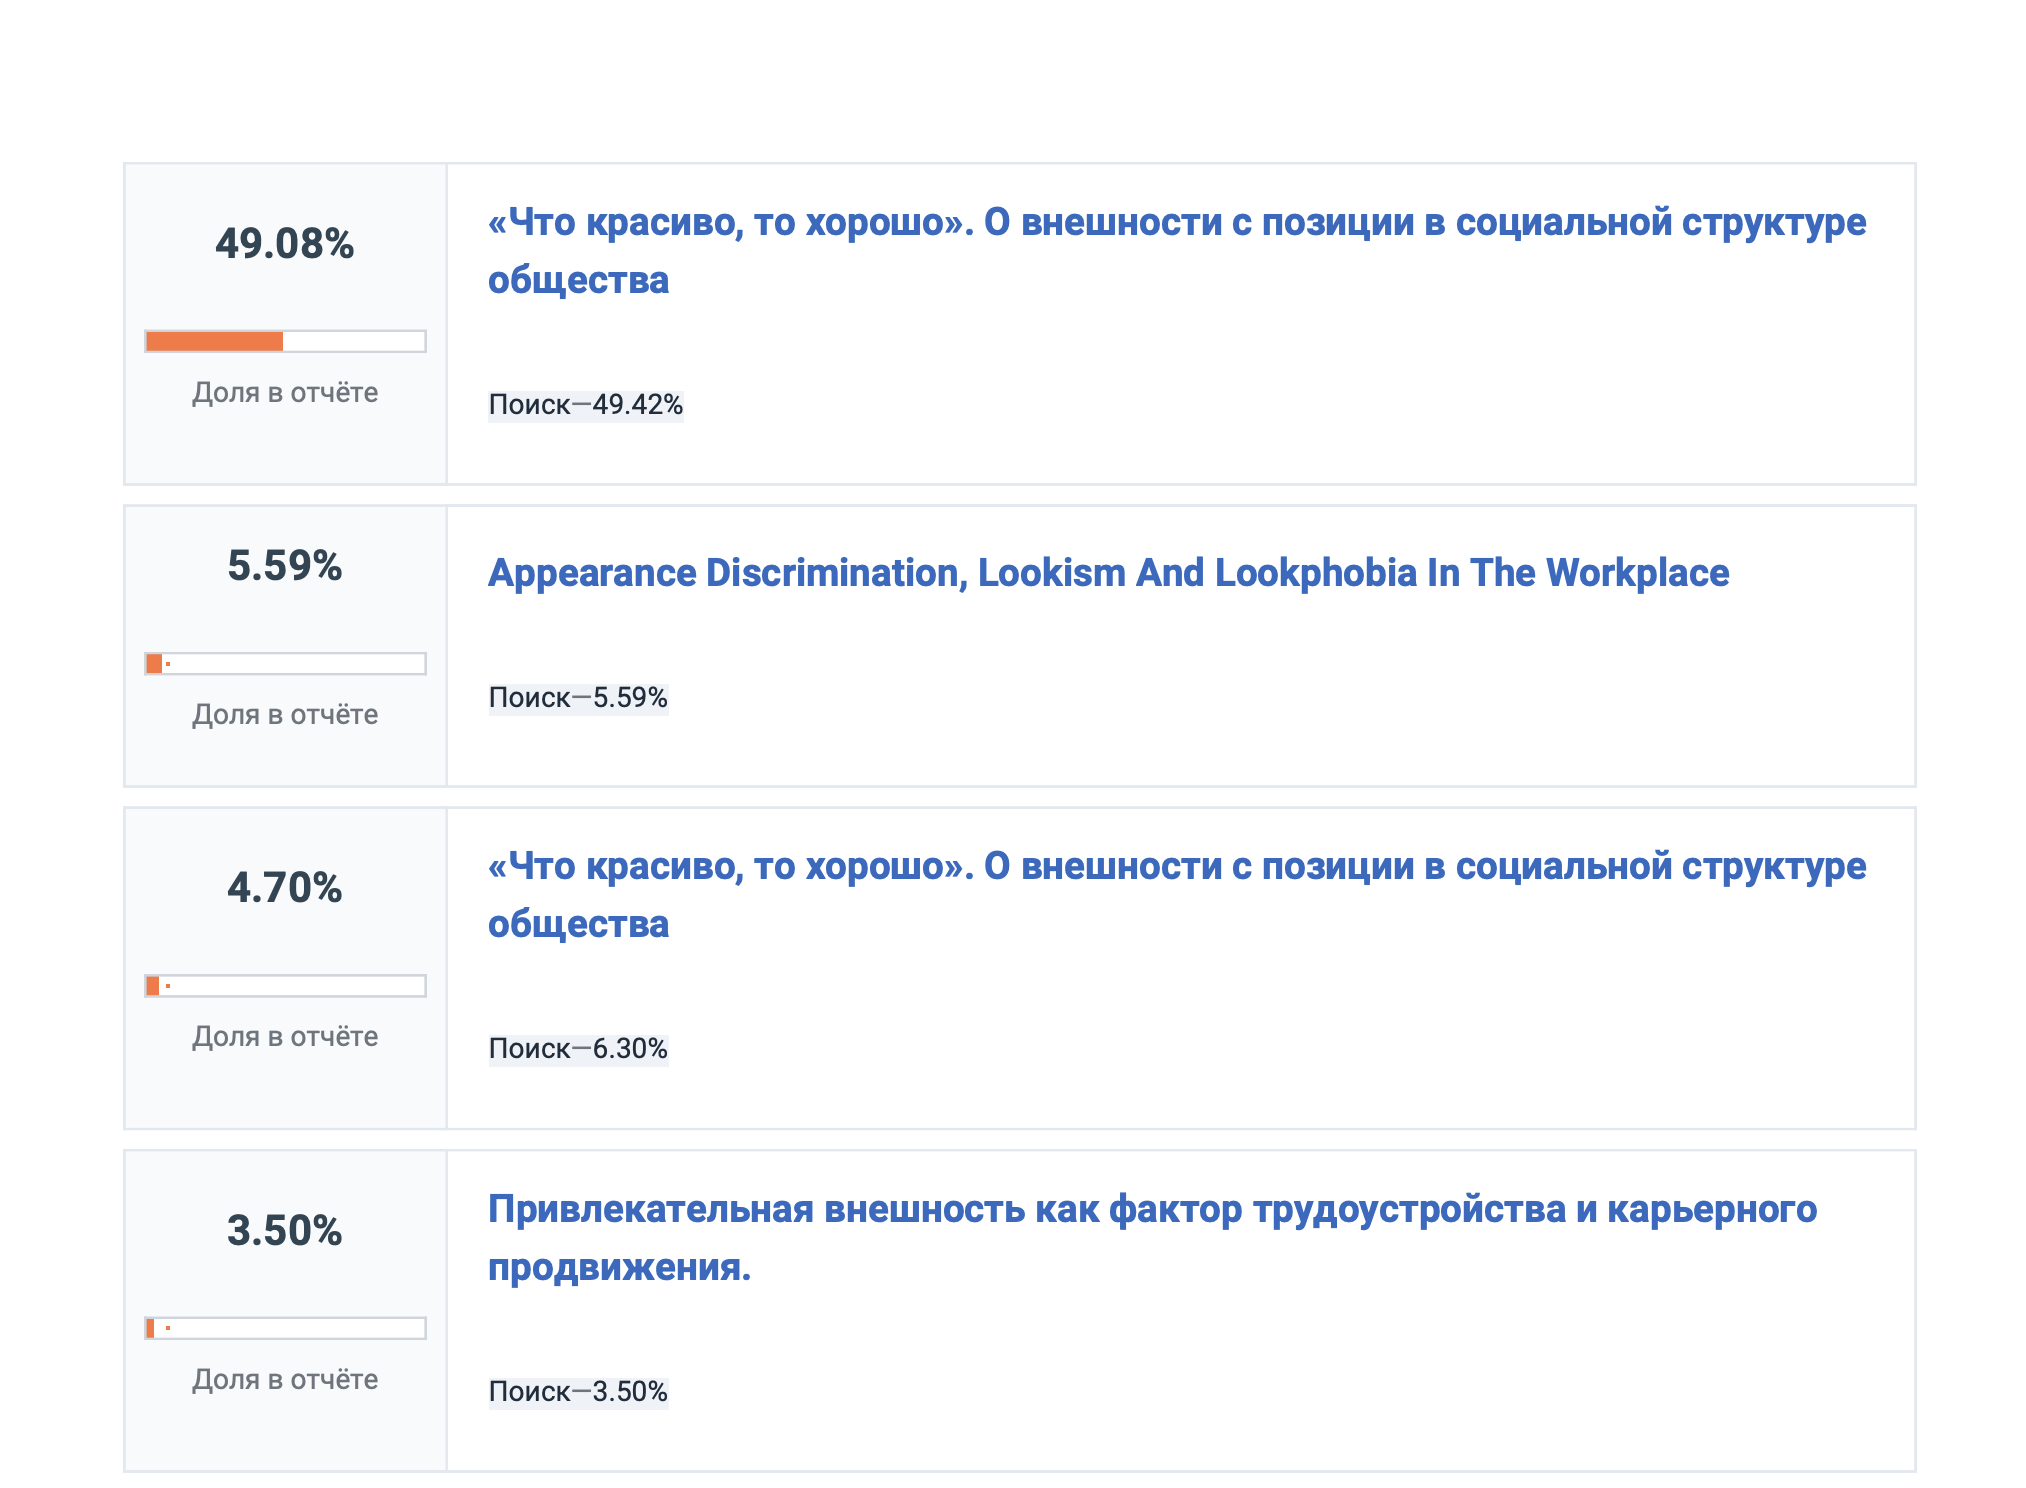Click the progress bar under 49.08%

(285, 342)
